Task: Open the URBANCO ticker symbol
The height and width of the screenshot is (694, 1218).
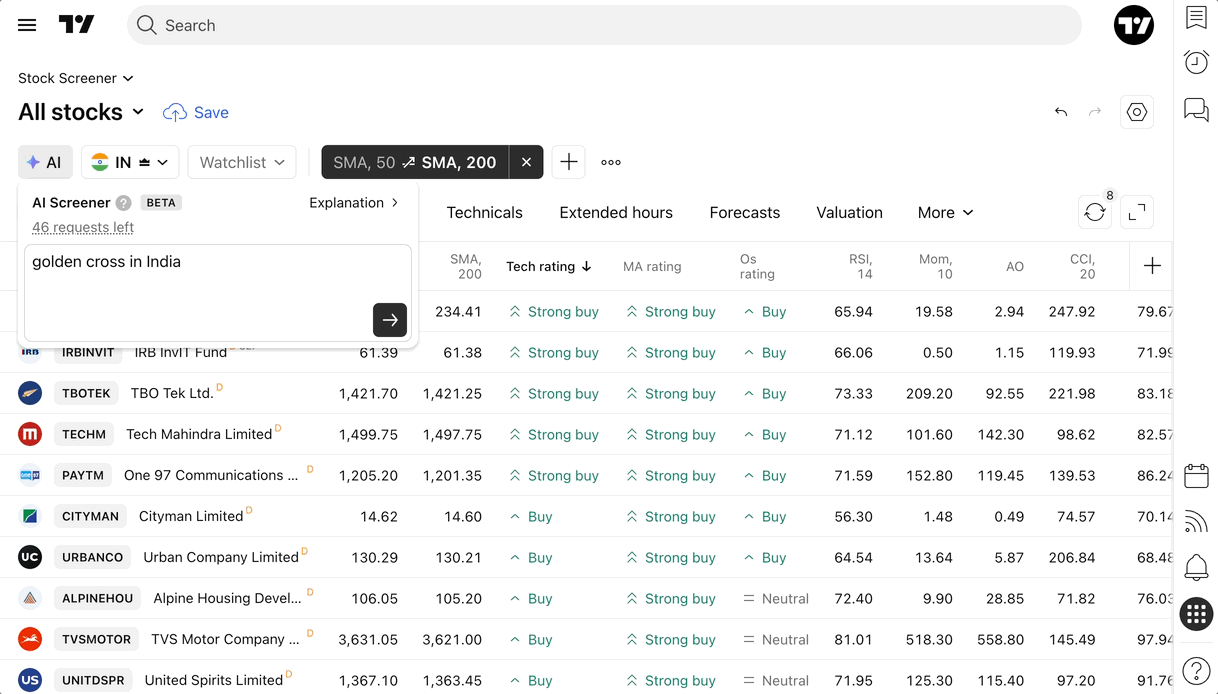Action: (x=93, y=557)
